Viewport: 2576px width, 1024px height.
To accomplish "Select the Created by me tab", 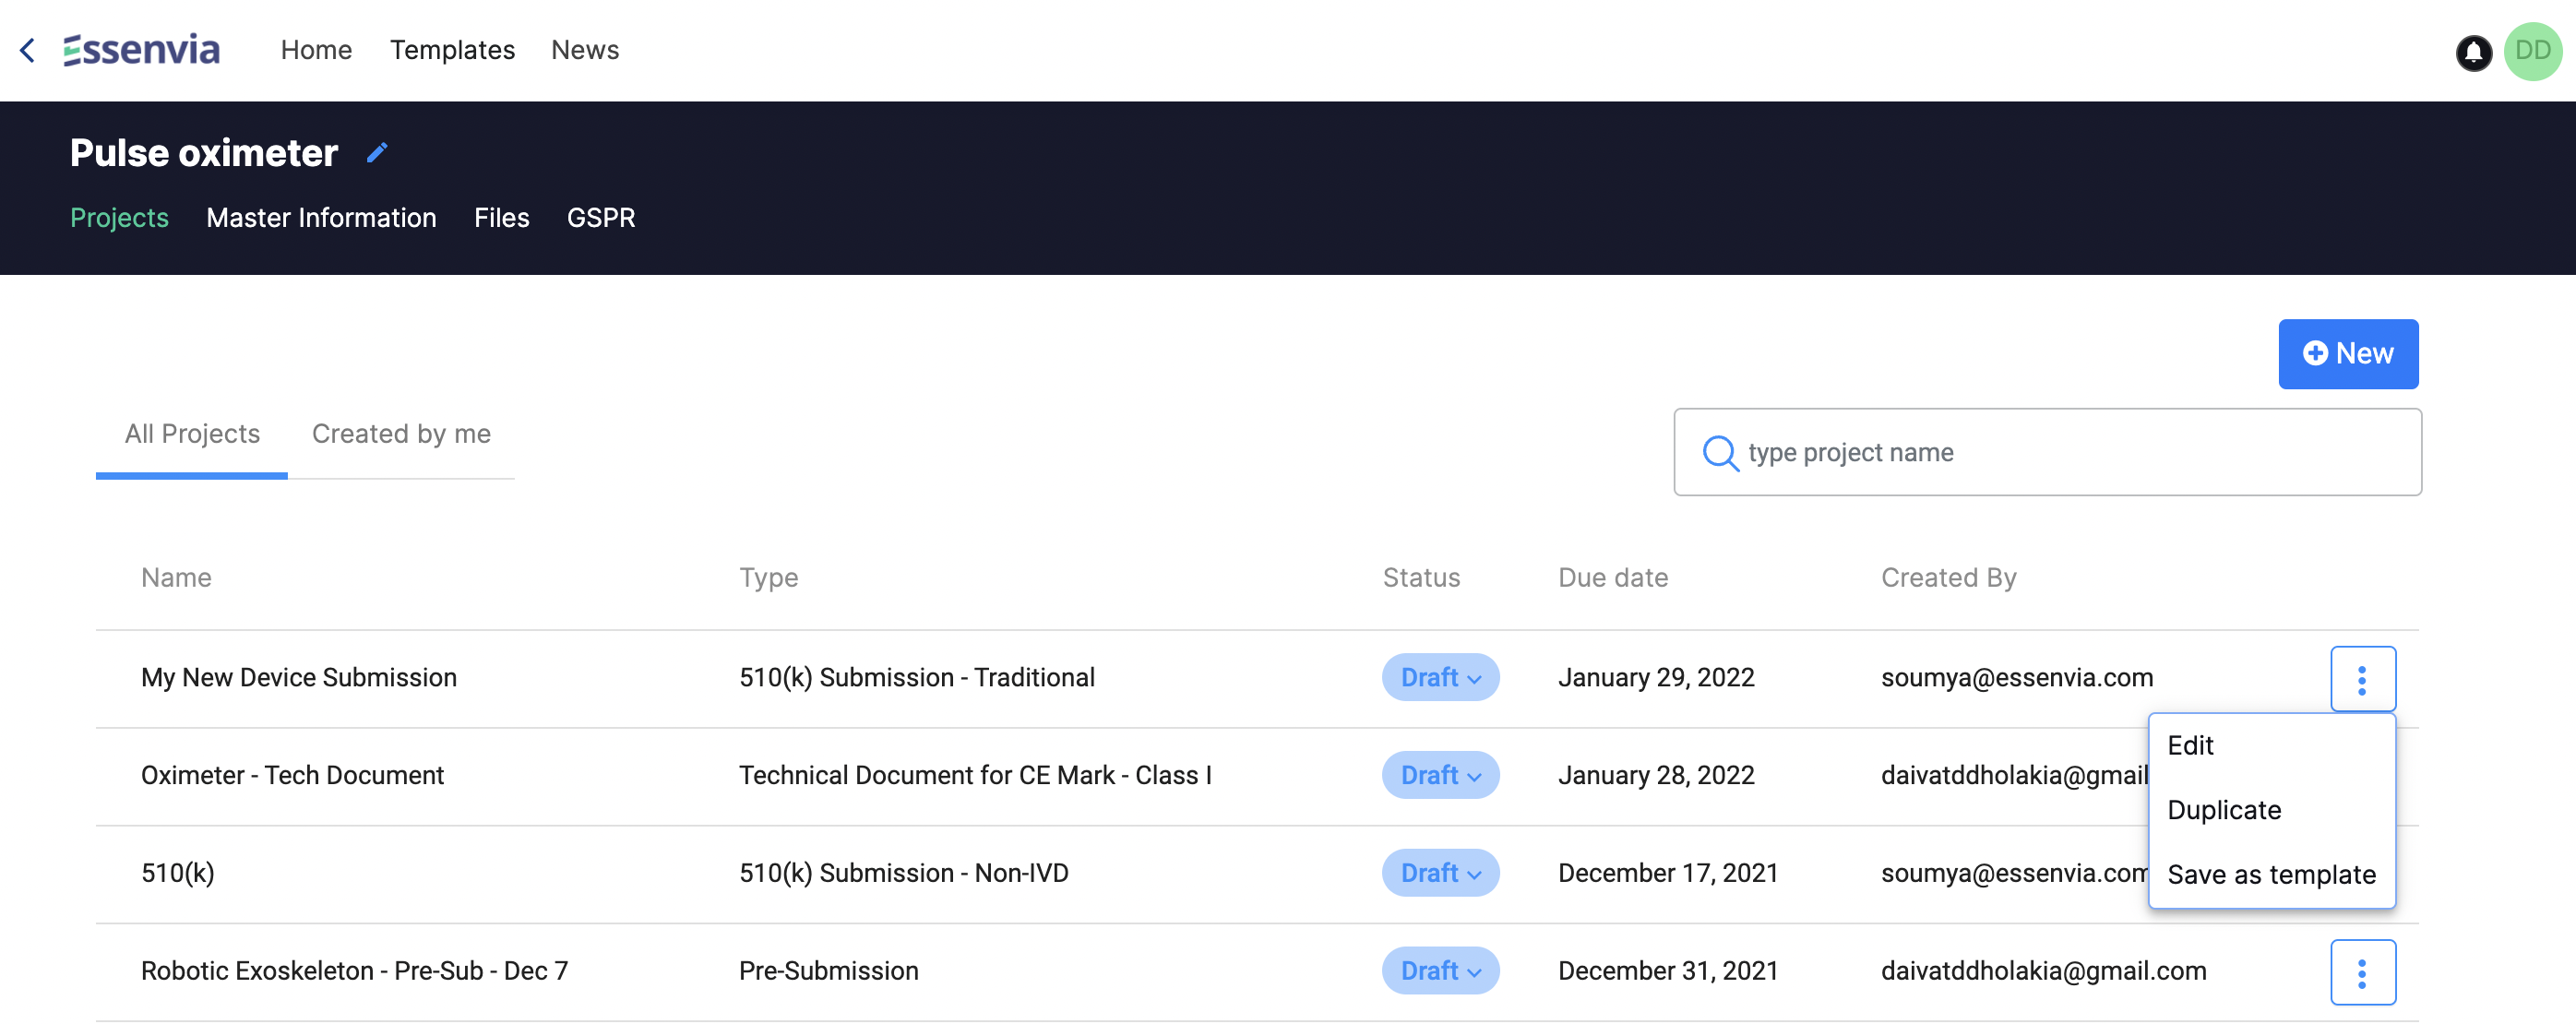I will (x=401, y=434).
